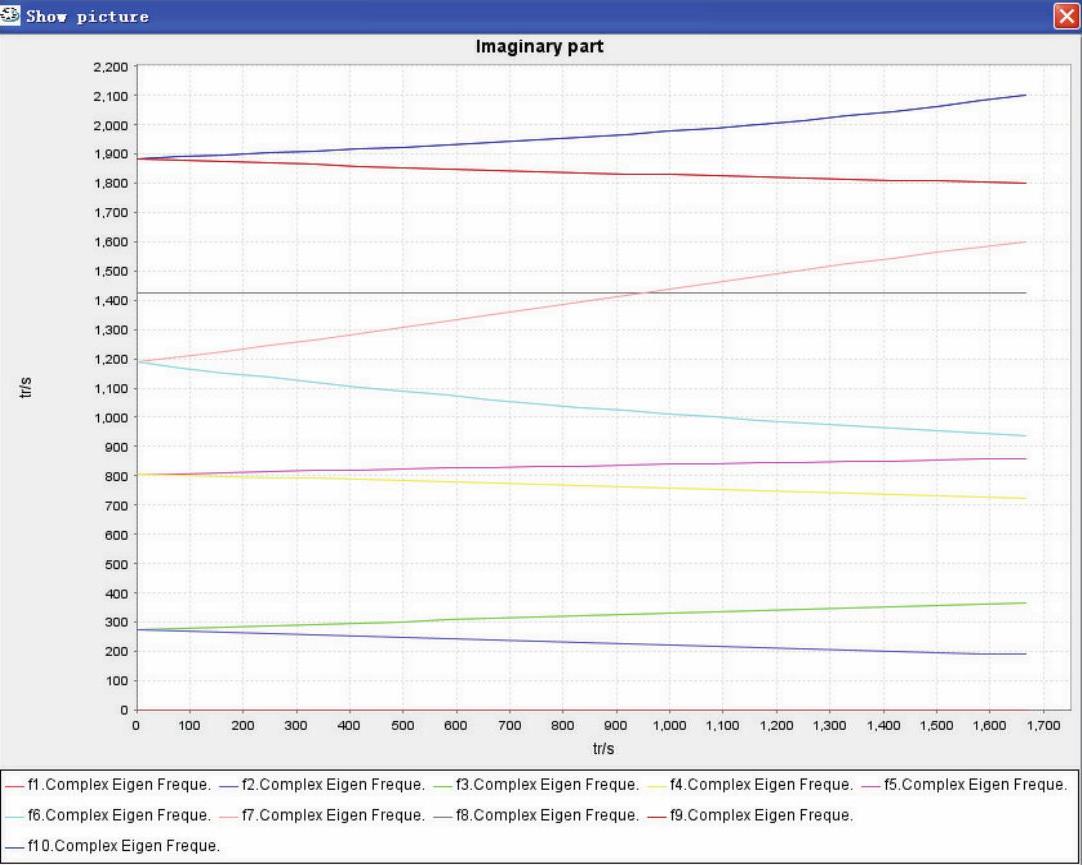Viewport: 1082px width, 865px height.
Task: Click the gray f8 legend entry
Action: pos(546,815)
